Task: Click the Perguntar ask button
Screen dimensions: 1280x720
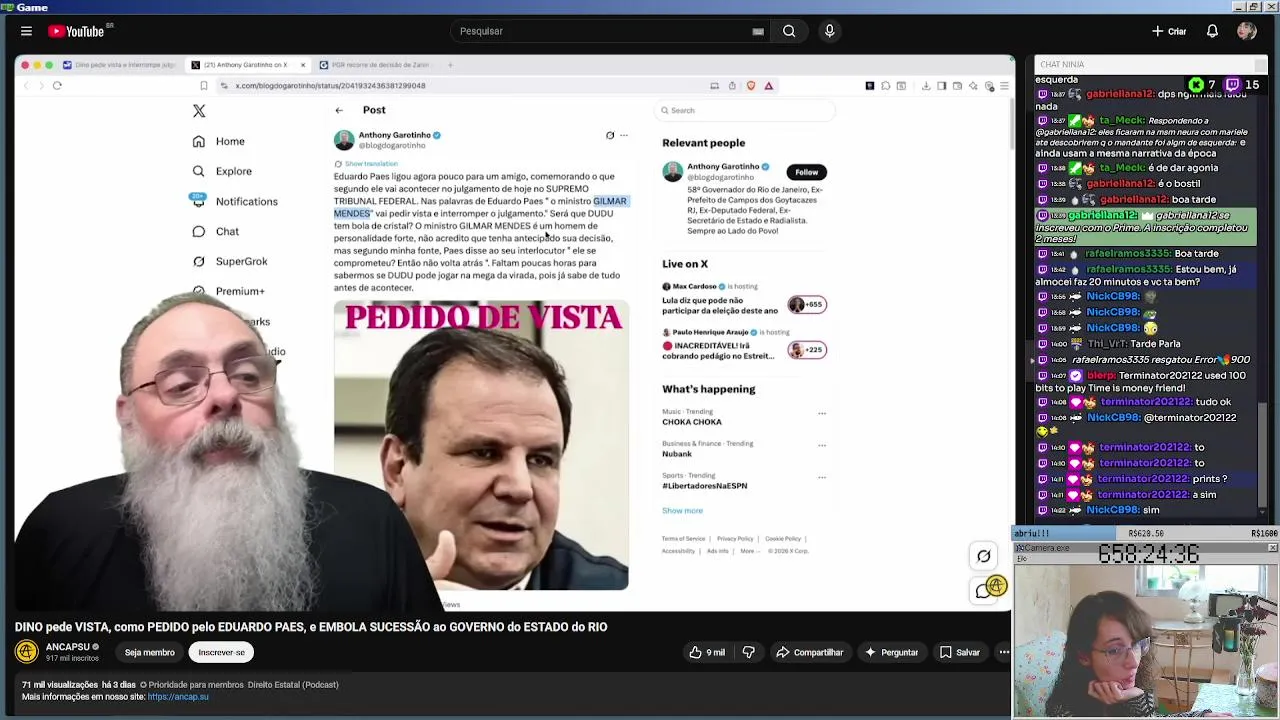Action: [891, 652]
